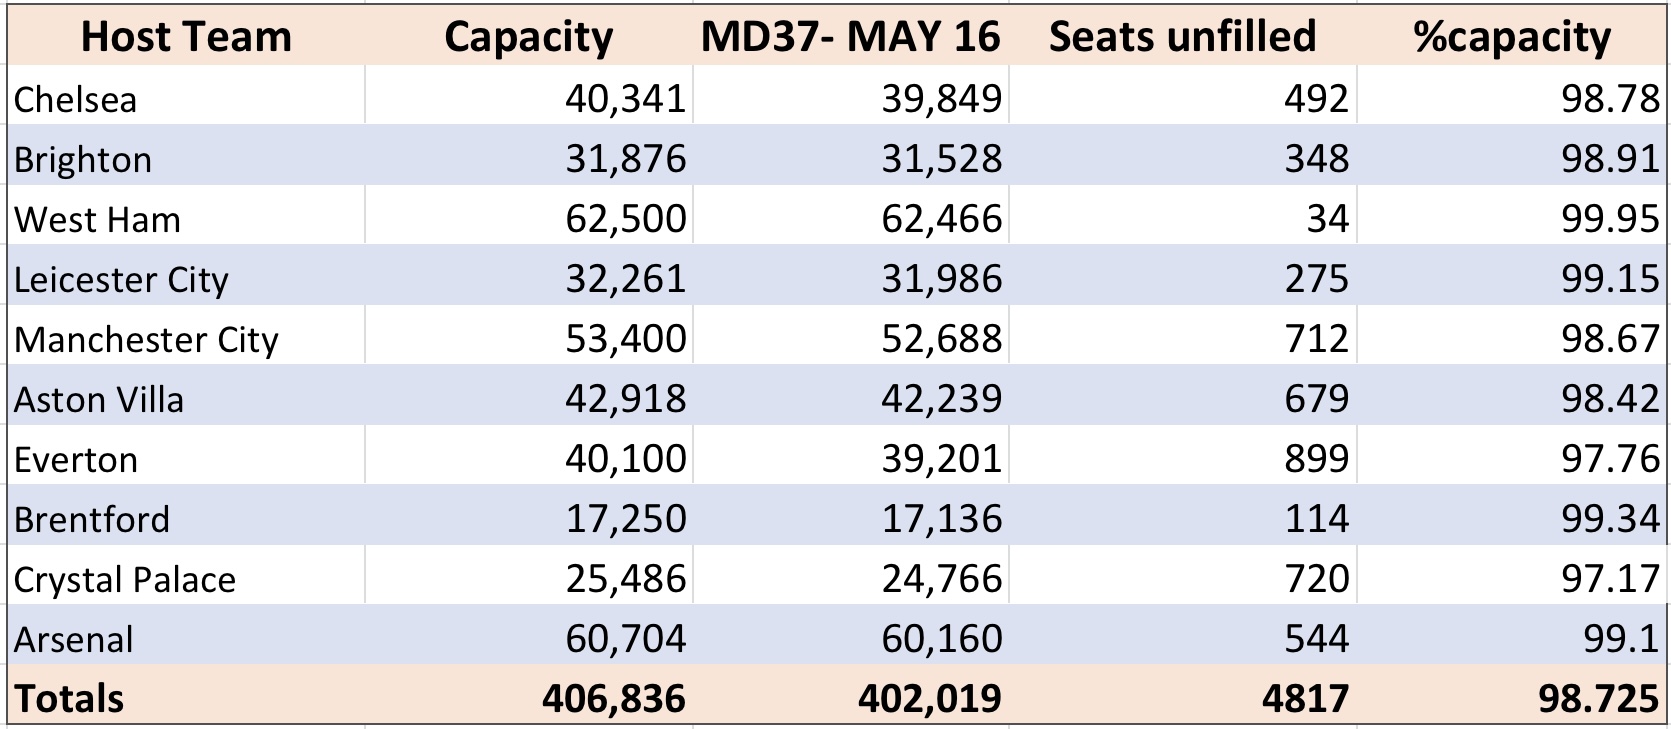This screenshot has height=729, width=1671.
Task: Select the Totals row label
Action: tap(186, 696)
